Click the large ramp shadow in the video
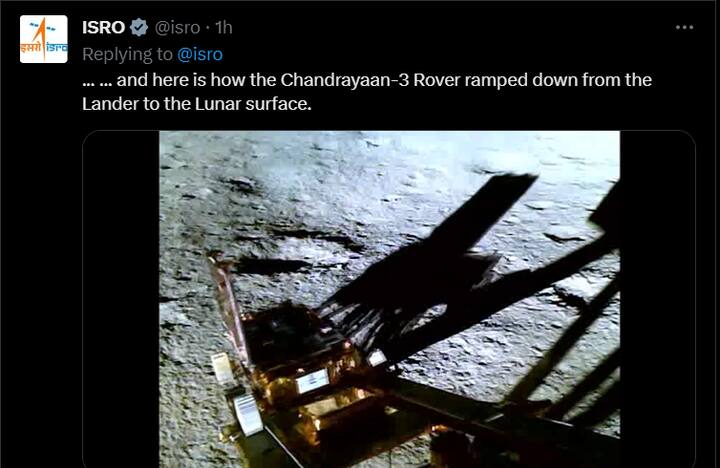The height and width of the screenshot is (468, 720). (440, 250)
